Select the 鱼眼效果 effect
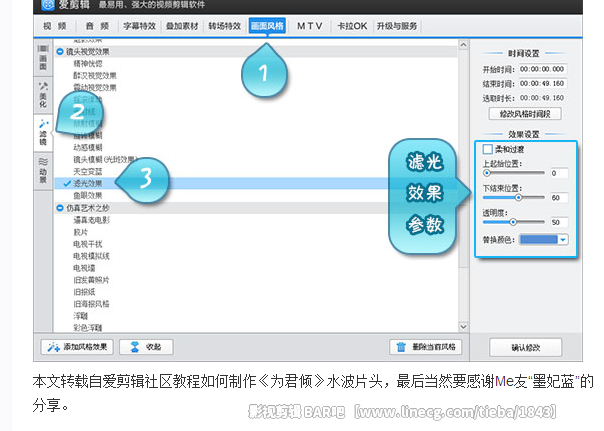 click(x=88, y=195)
